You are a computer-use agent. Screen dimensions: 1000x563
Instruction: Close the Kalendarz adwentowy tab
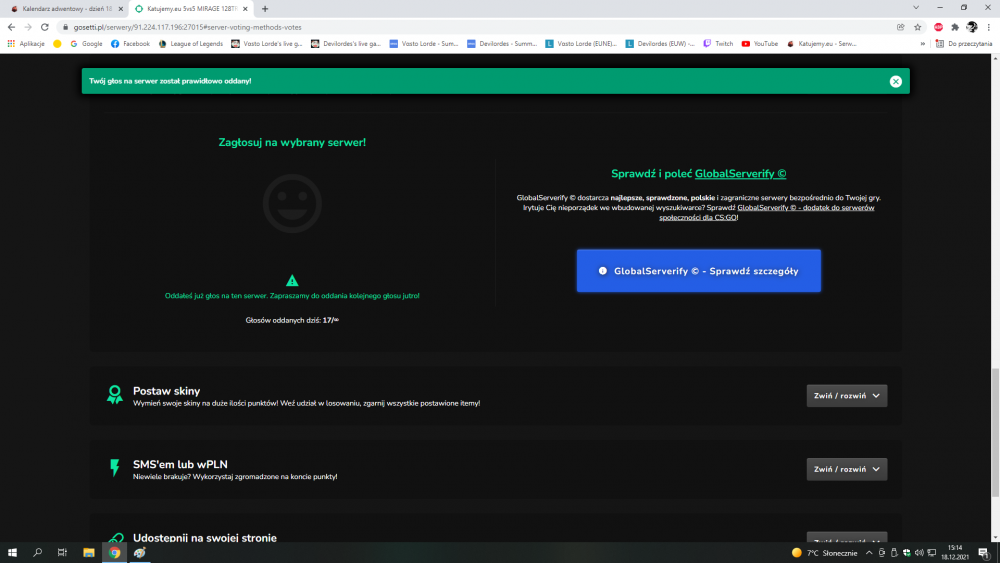121,9
